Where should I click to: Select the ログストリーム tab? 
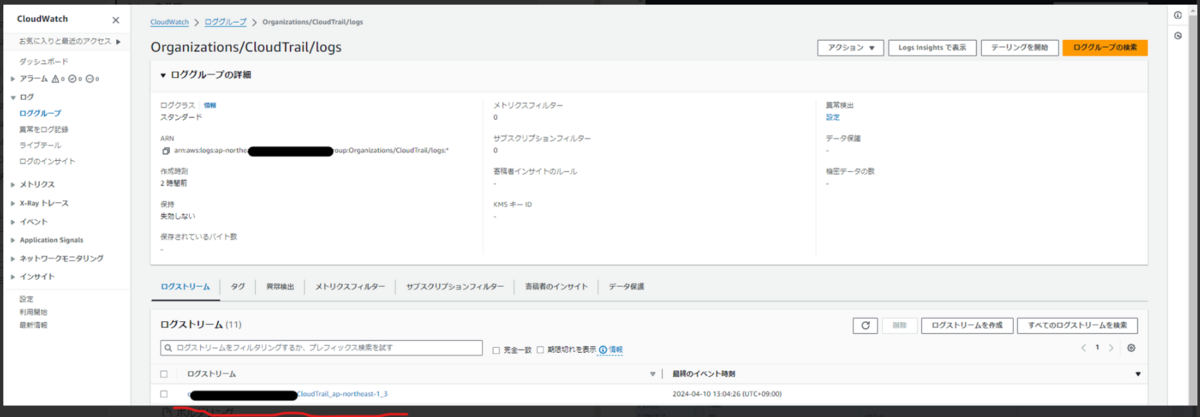click(x=185, y=286)
